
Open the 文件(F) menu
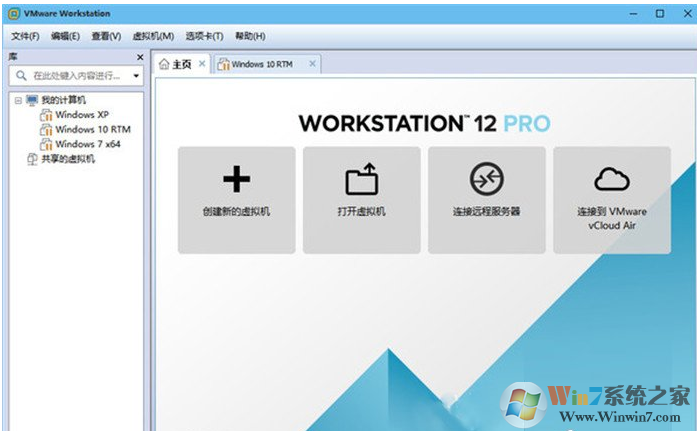pos(25,36)
